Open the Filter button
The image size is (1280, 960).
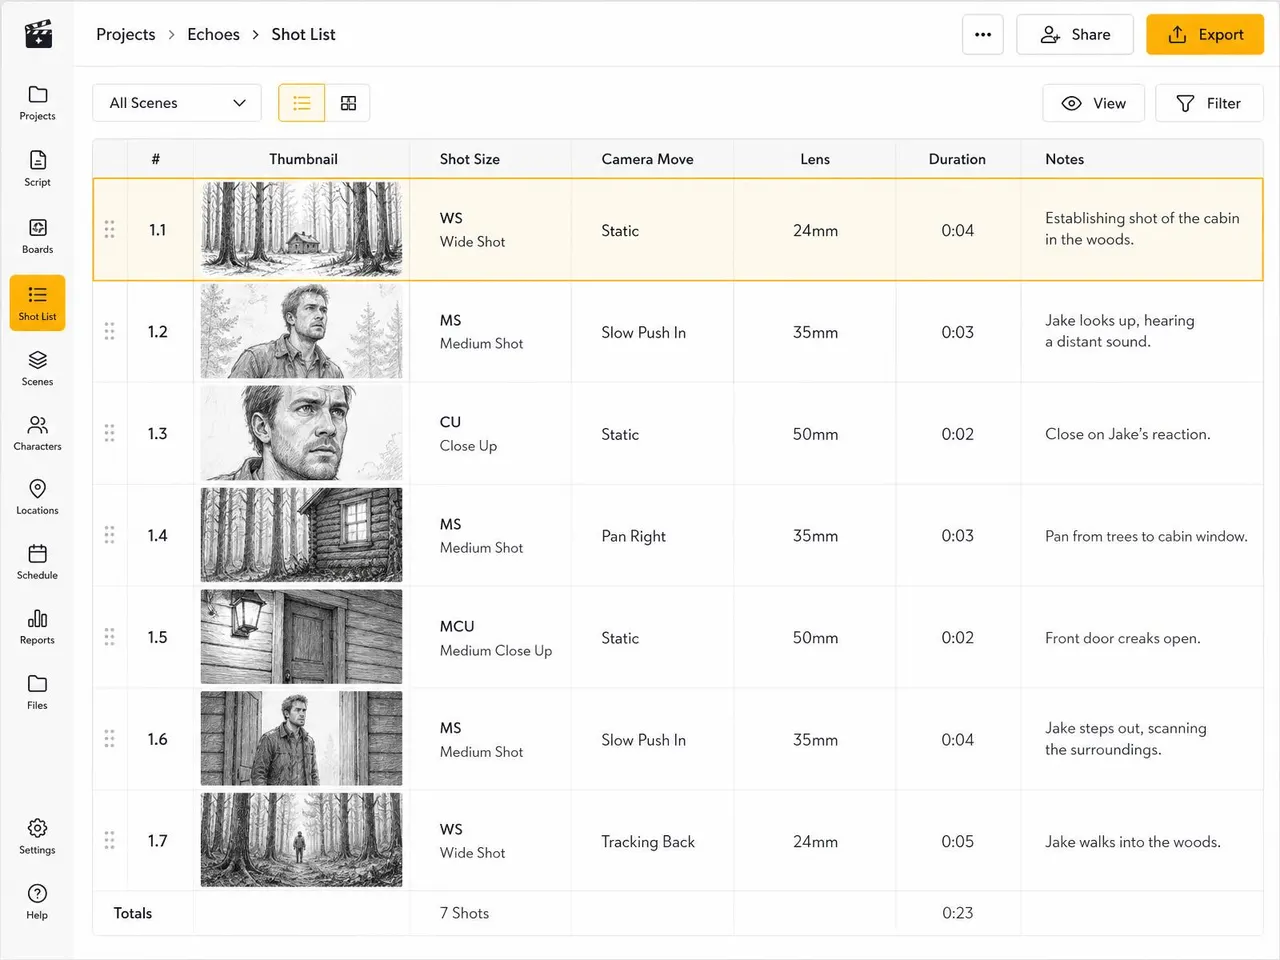click(x=1209, y=103)
